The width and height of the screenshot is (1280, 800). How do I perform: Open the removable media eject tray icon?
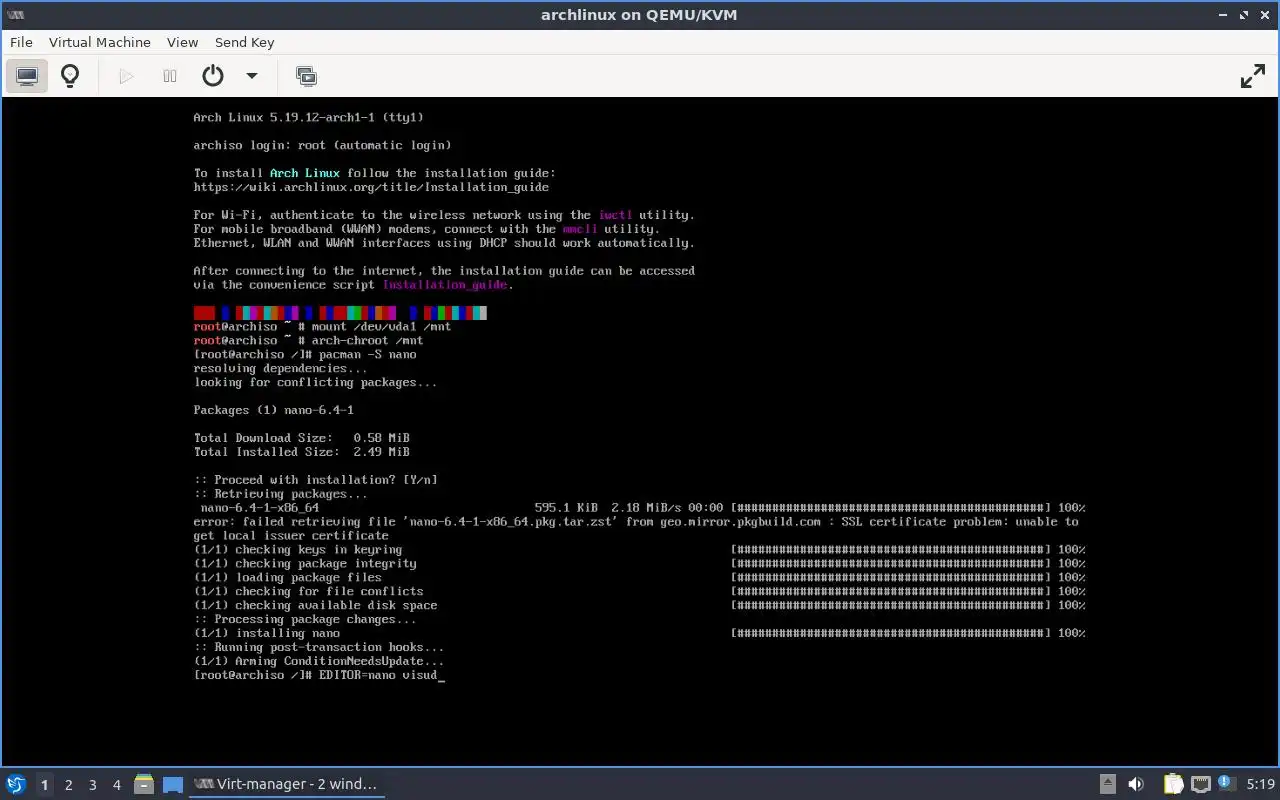1108,784
